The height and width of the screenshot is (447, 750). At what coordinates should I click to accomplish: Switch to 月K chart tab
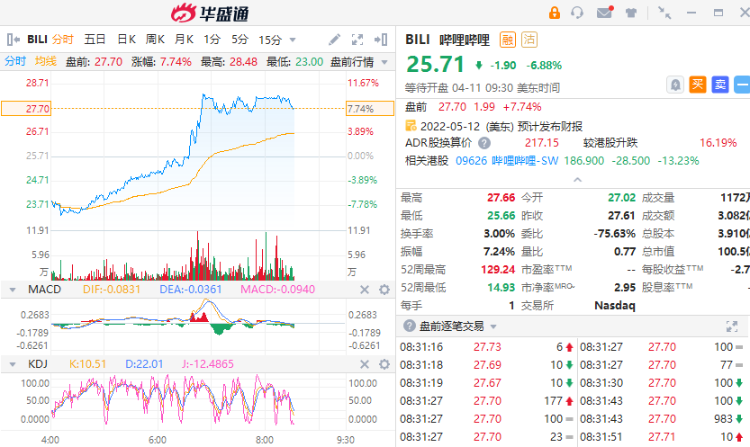tap(184, 39)
